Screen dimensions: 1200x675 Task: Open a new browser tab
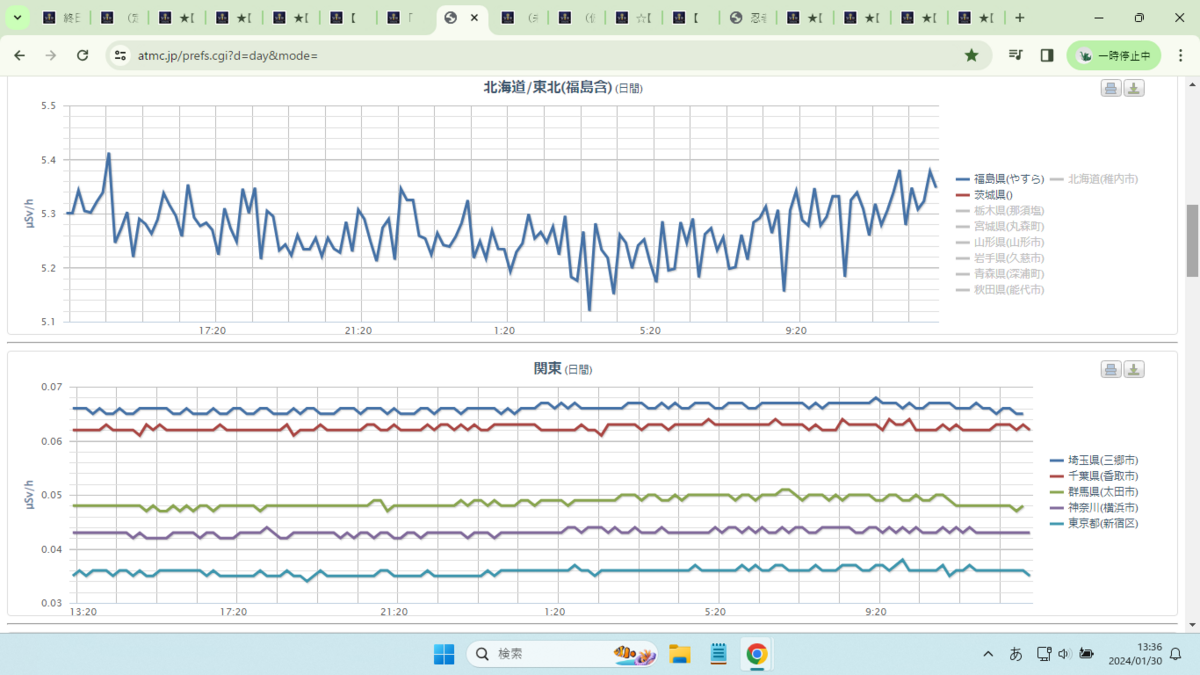click(1019, 18)
